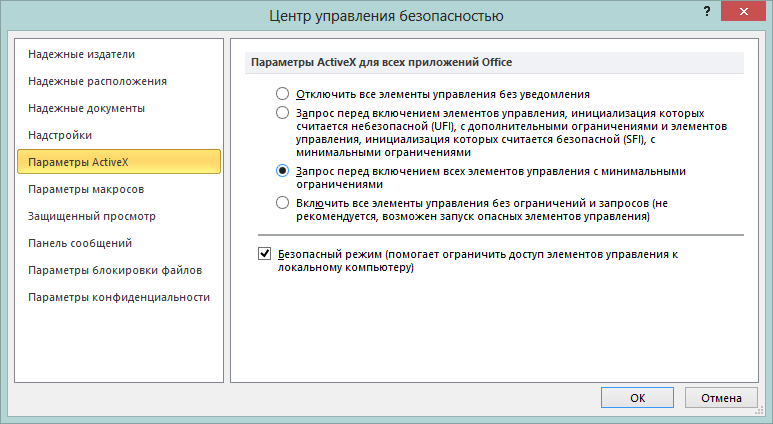Open Защищенный просмотр settings
This screenshot has height=424, width=773.
pyautogui.click(x=92, y=216)
